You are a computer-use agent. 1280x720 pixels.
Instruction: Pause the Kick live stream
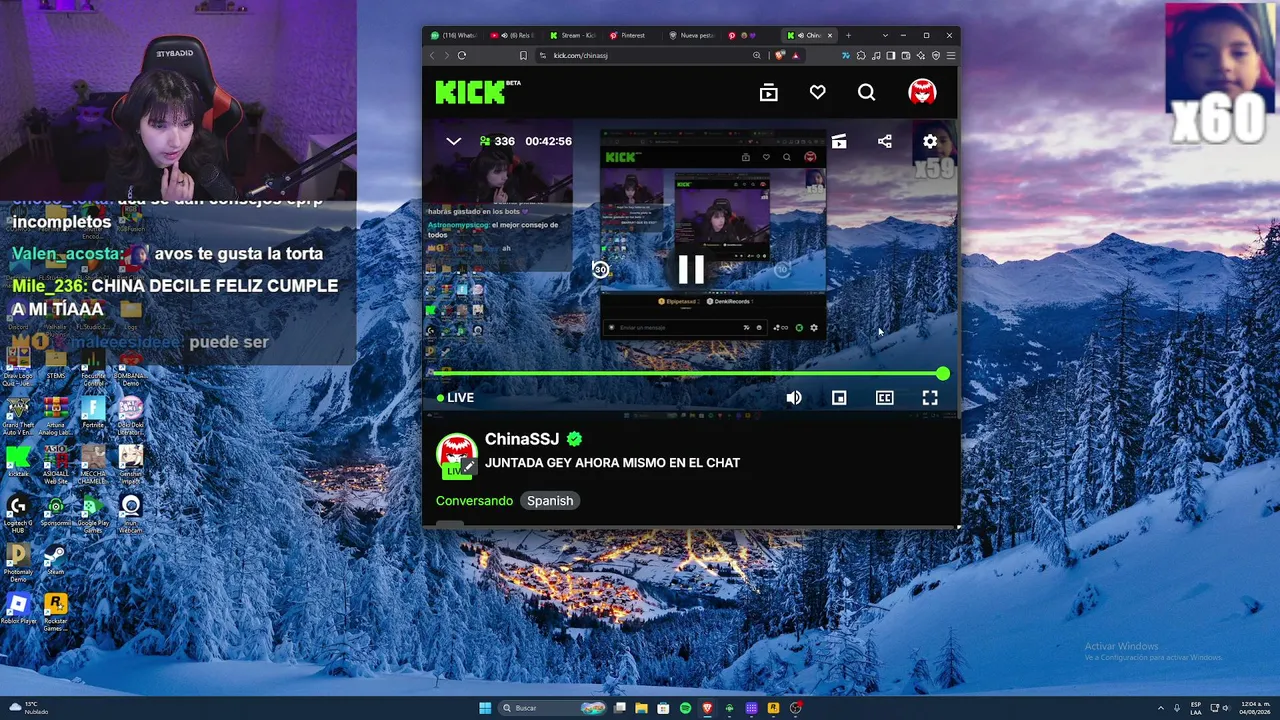coord(691,269)
